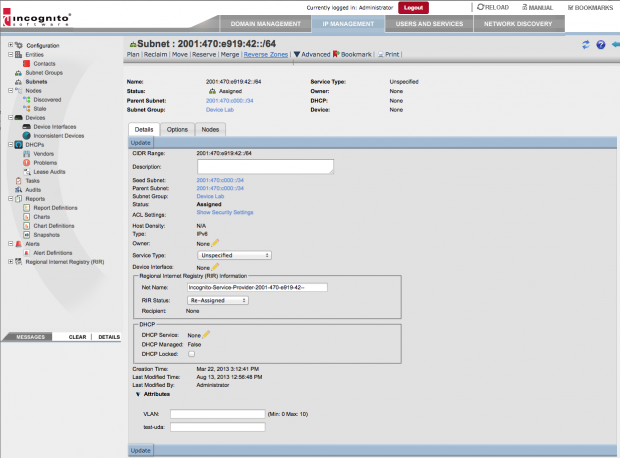Collapse the Alerts tree node
Screen dimensions: 620x458
[11, 244]
